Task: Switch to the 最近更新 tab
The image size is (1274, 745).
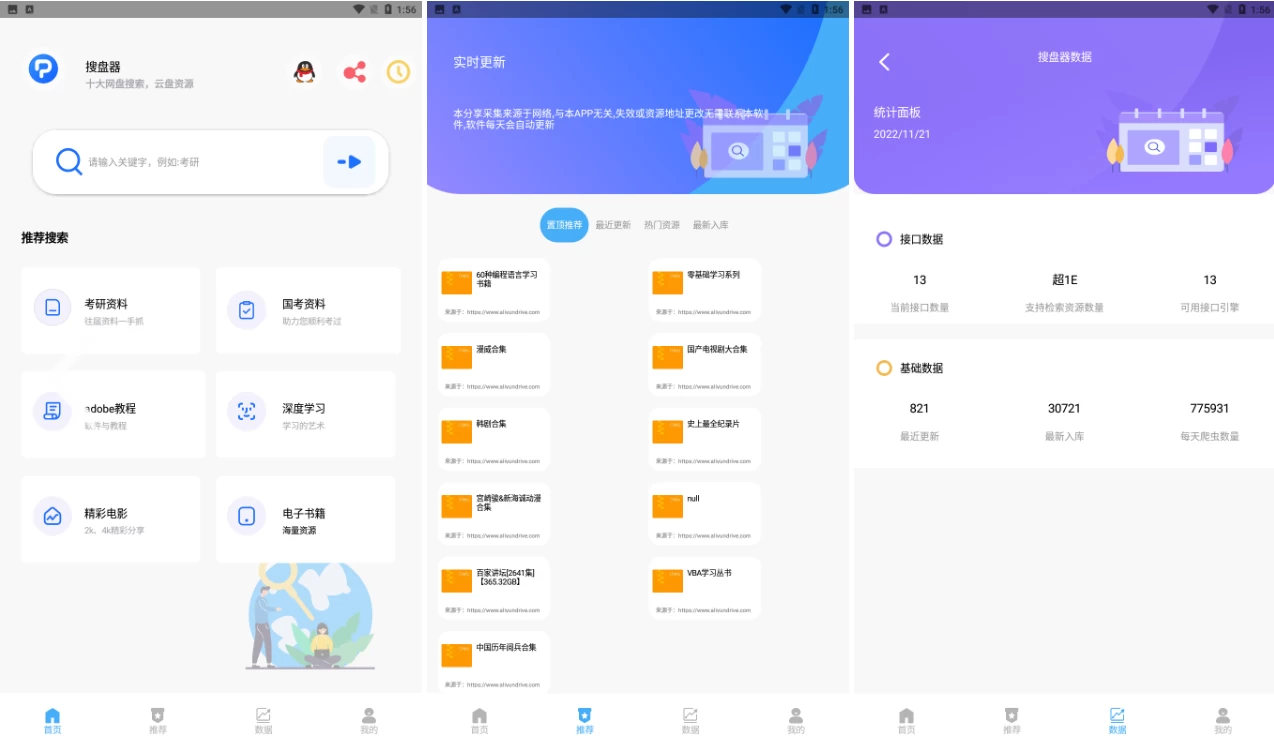Action: tap(613, 225)
